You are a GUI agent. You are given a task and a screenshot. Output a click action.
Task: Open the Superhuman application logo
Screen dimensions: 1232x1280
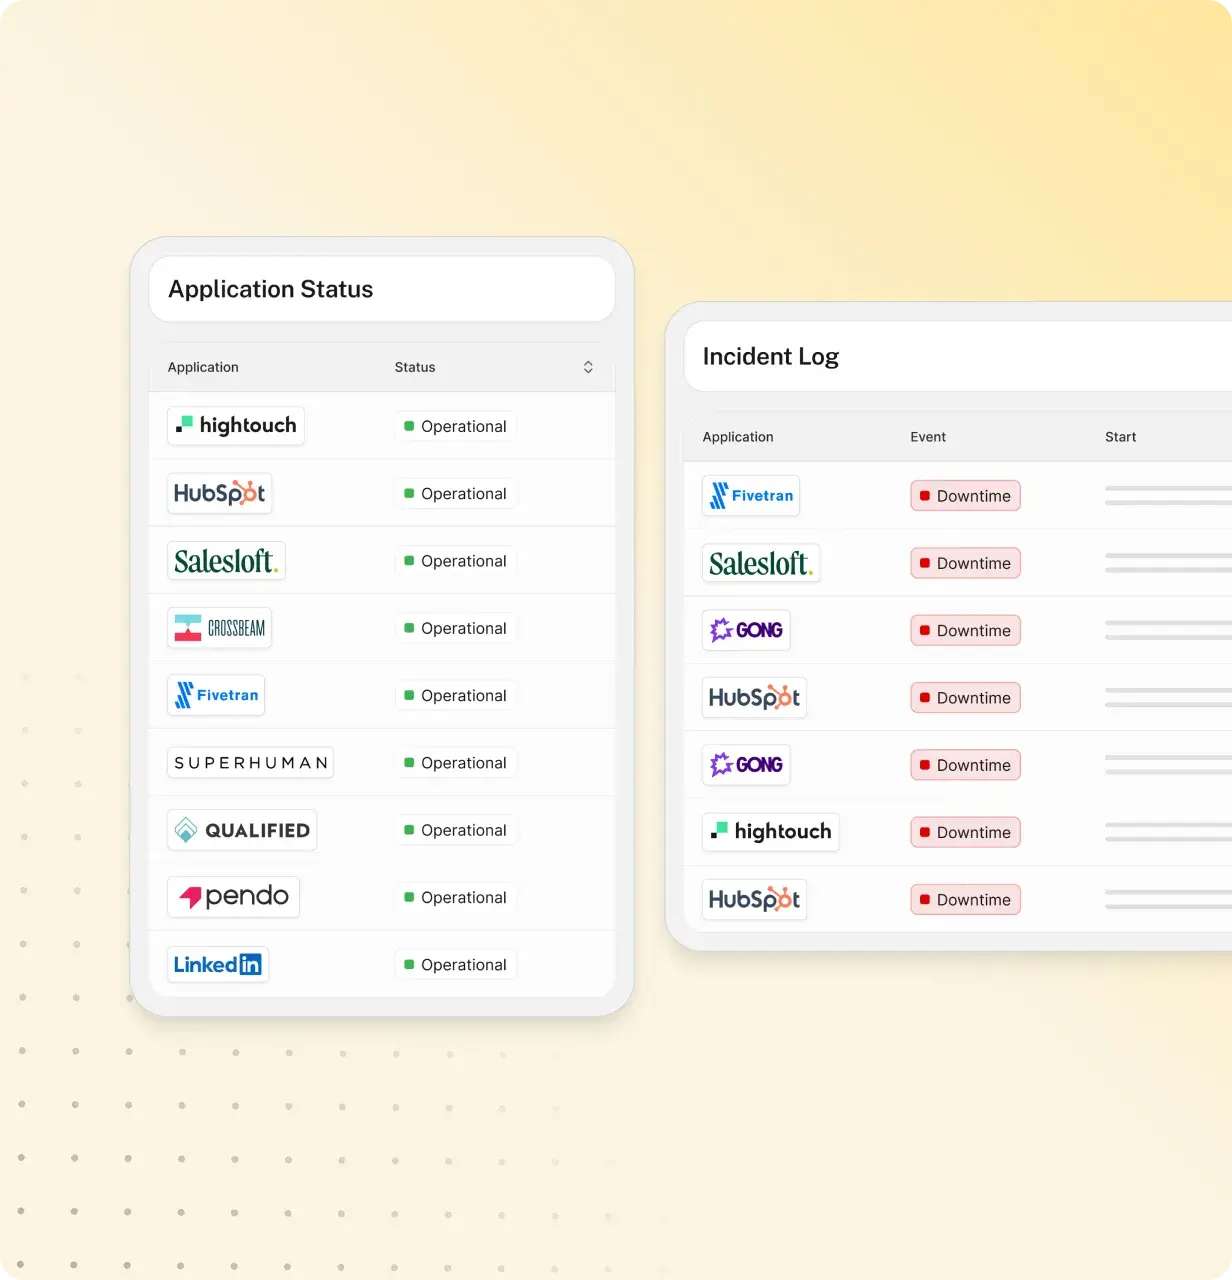click(250, 762)
